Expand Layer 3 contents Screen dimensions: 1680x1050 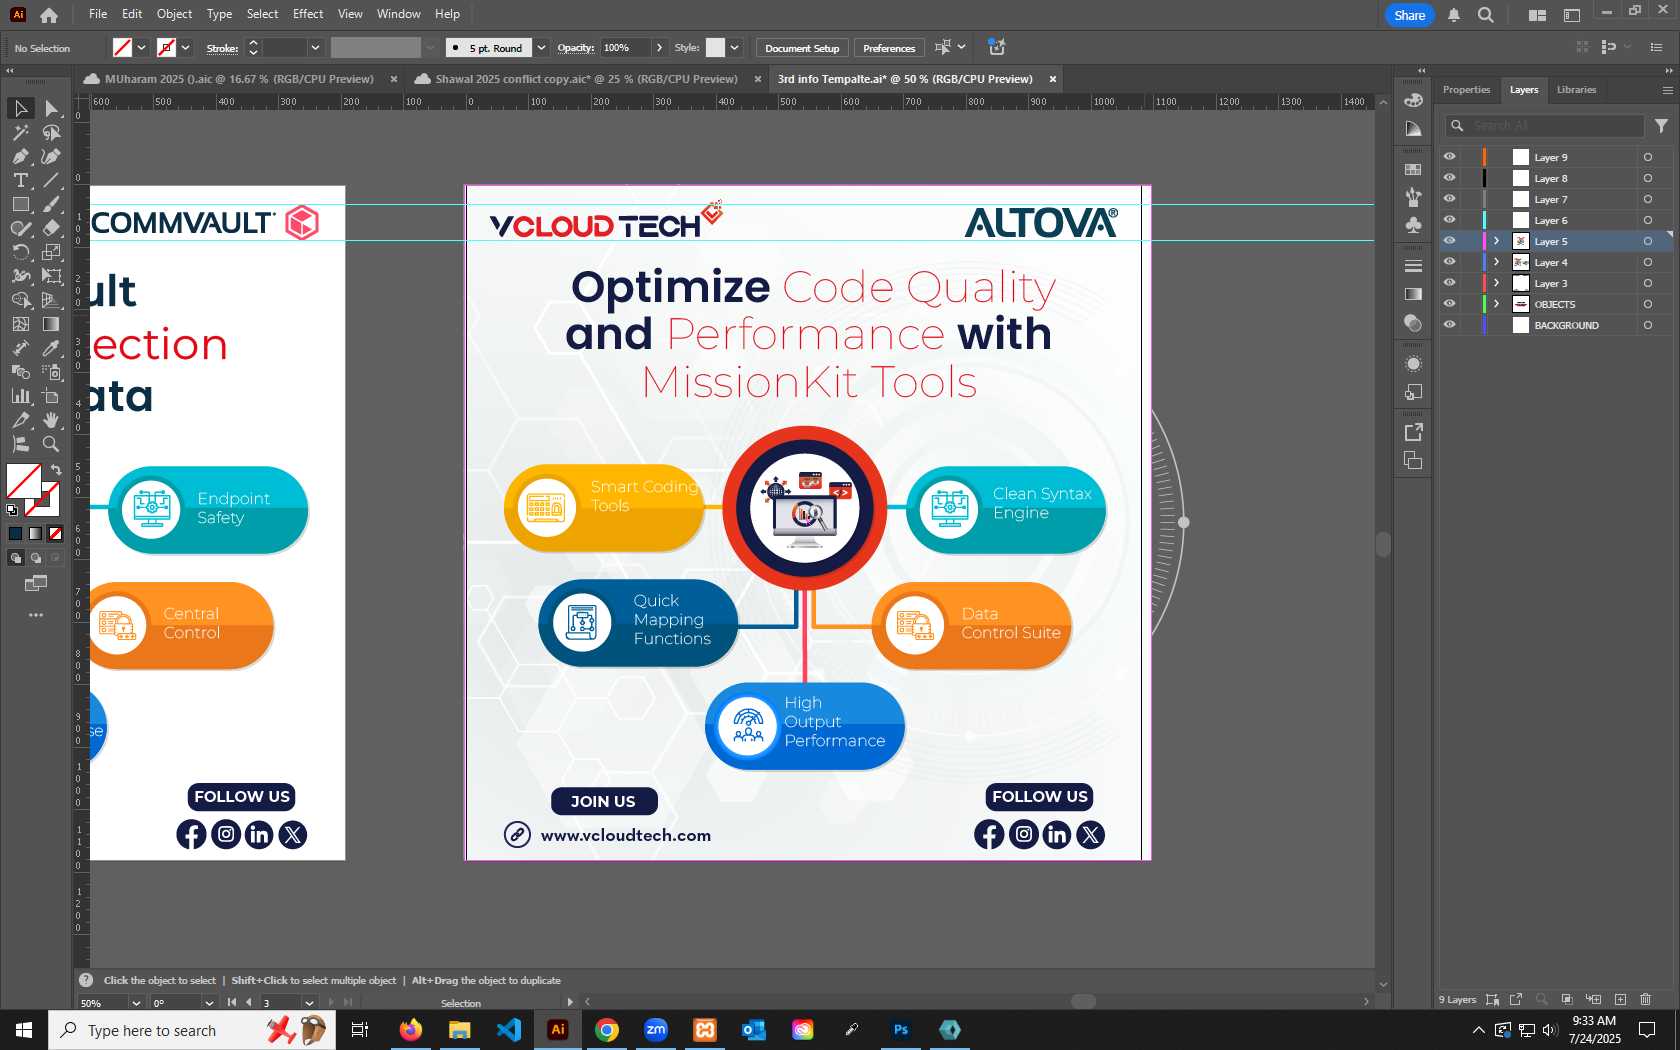click(1496, 283)
